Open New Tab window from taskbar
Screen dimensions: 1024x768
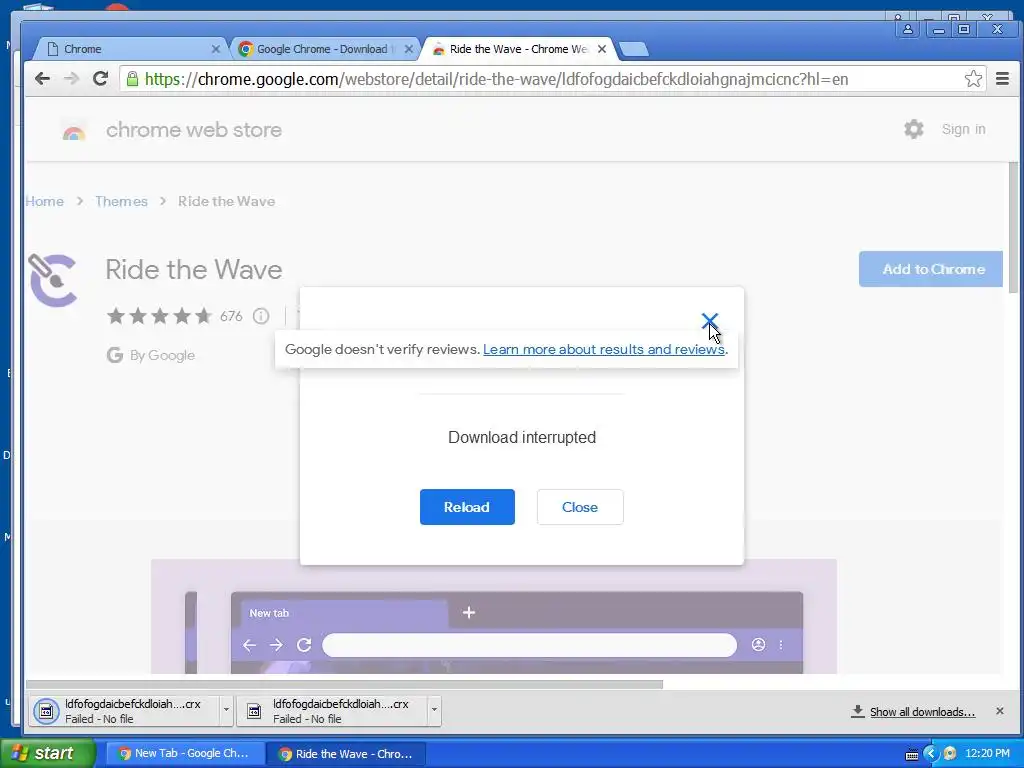tap(184, 754)
